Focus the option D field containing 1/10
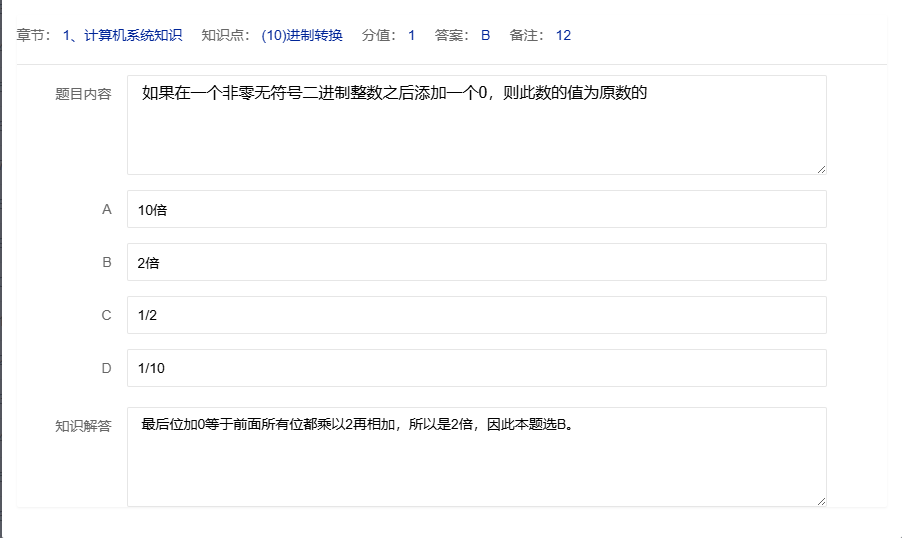 (x=476, y=368)
